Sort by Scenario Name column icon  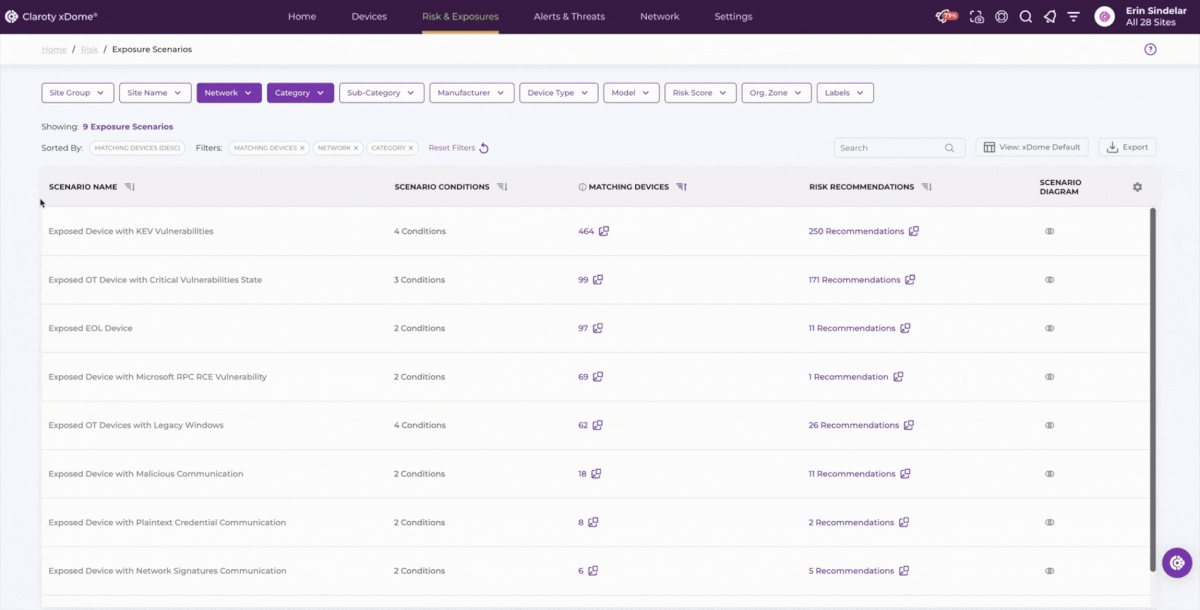coord(130,187)
